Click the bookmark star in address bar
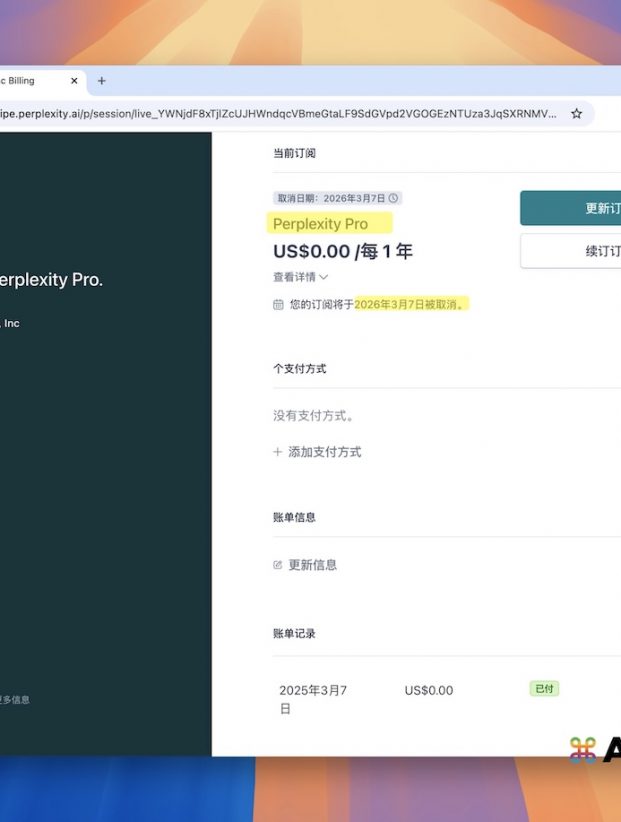This screenshot has height=822, width=621. click(576, 114)
